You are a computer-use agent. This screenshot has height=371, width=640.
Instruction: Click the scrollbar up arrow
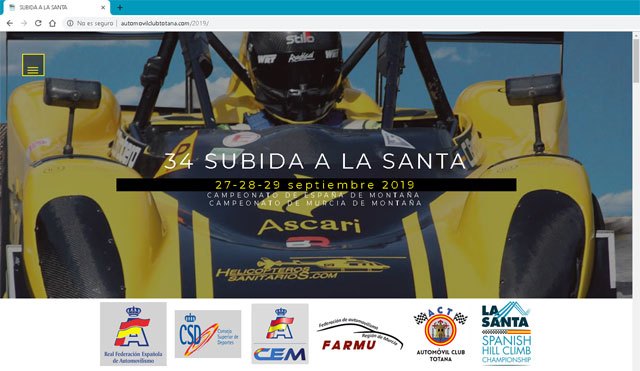click(636, 36)
